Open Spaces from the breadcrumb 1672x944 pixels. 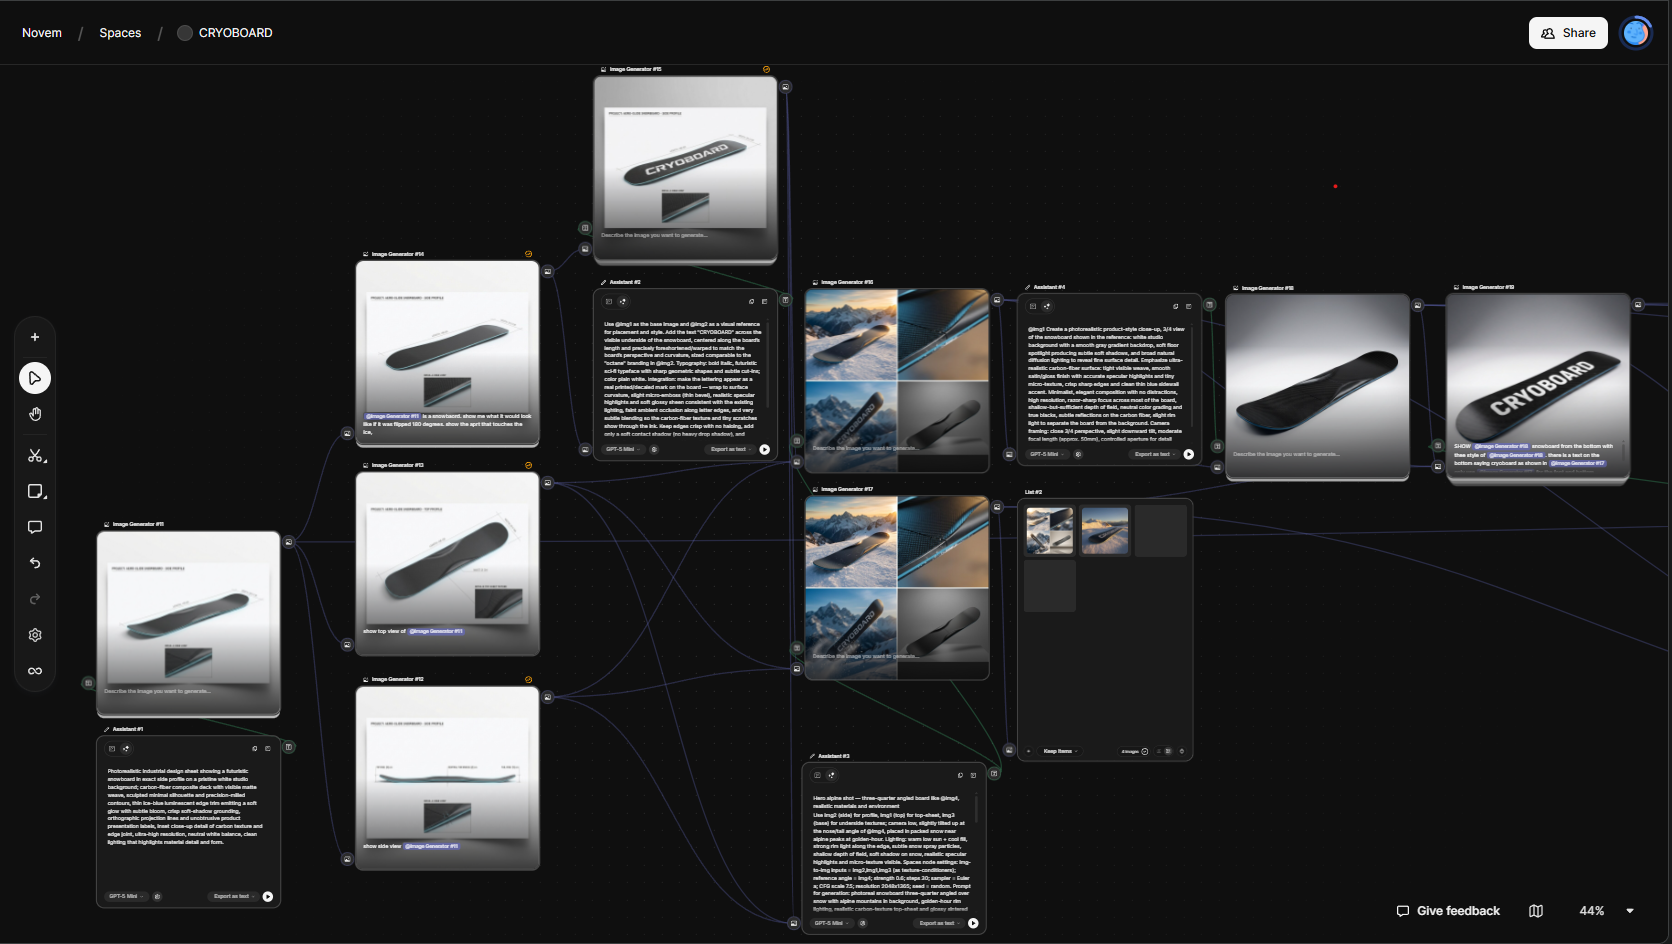tap(120, 32)
